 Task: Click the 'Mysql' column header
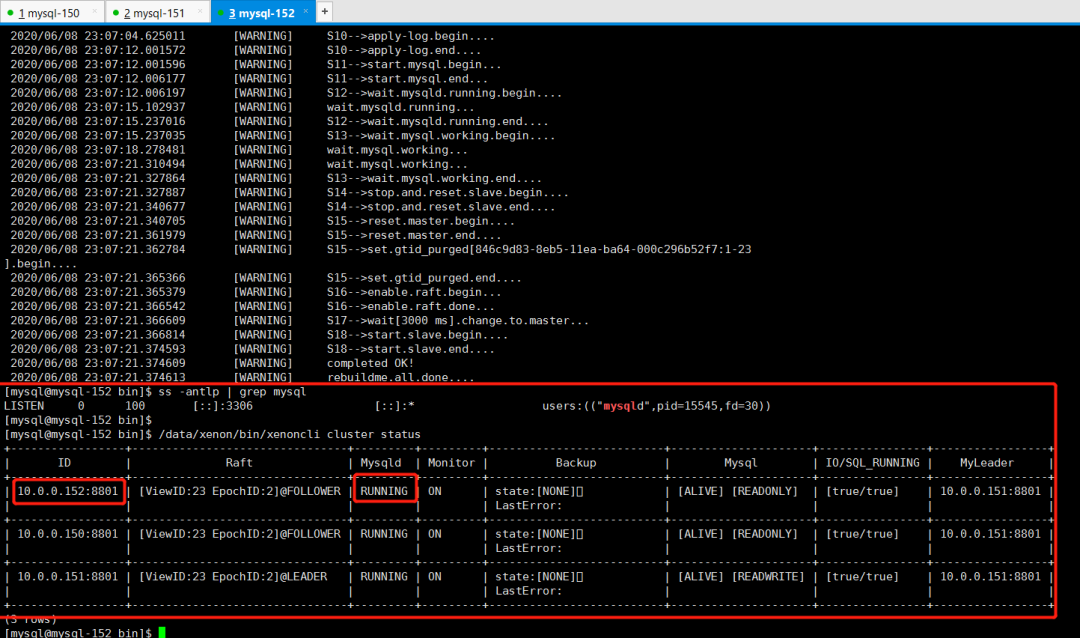coord(740,463)
